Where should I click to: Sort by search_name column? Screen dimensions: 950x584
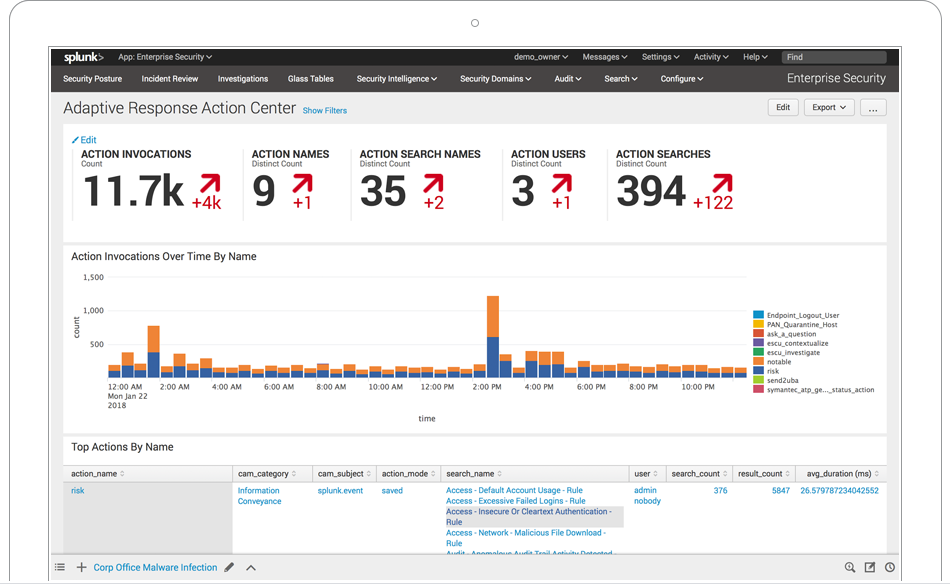point(474,474)
